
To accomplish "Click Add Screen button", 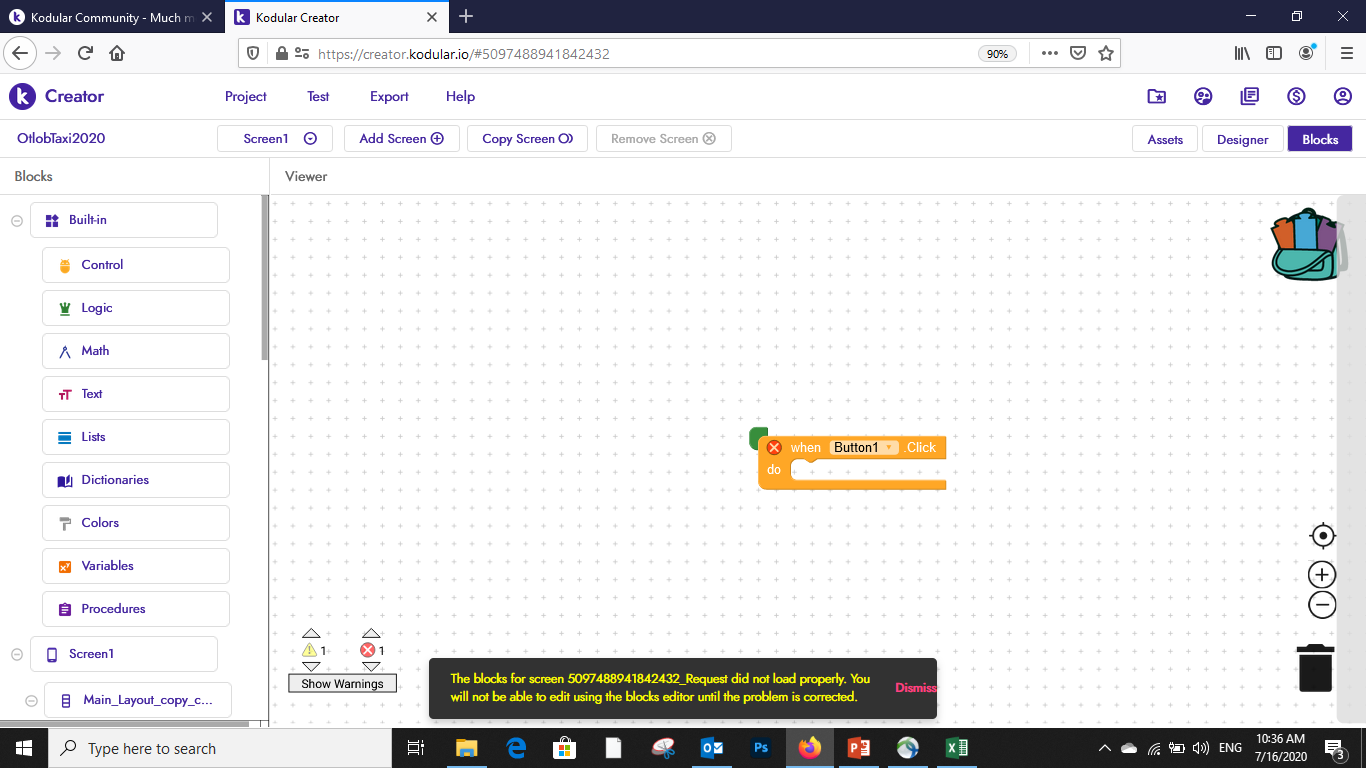I will 401,139.
